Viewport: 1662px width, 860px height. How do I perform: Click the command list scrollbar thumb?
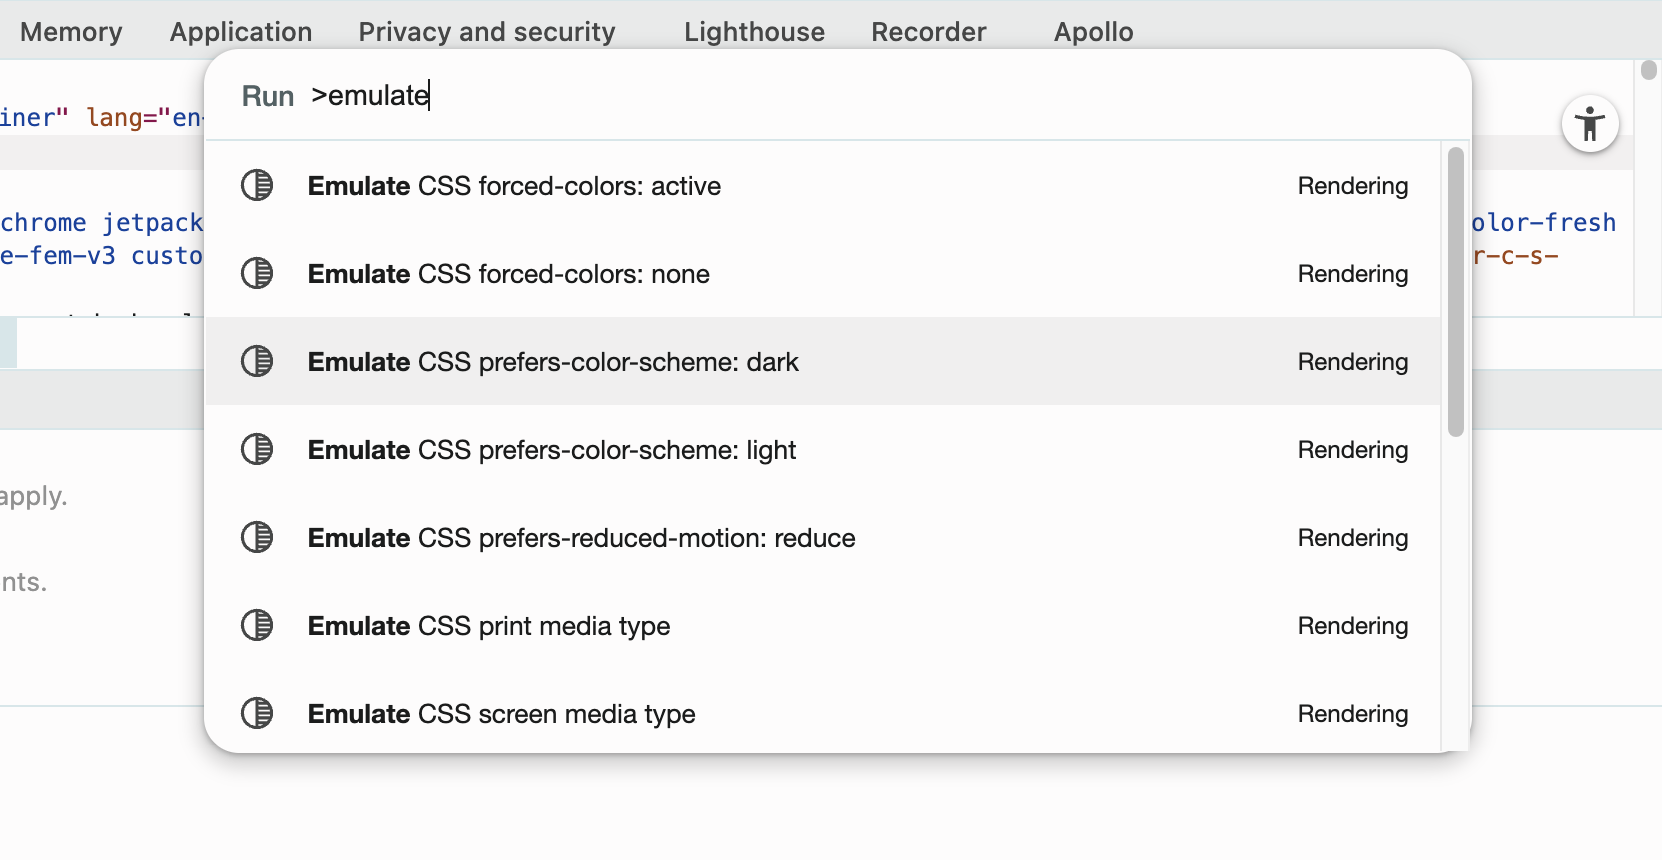[1456, 292]
